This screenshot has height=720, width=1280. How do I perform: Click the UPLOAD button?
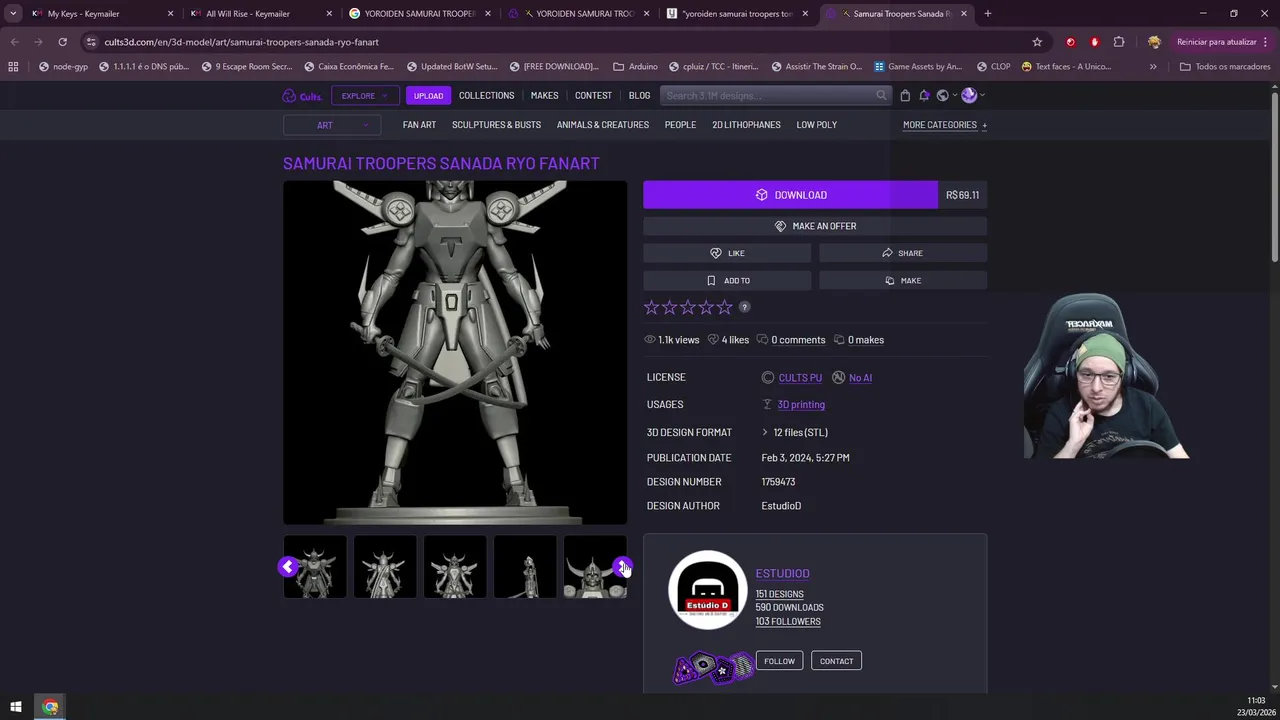(x=428, y=96)
